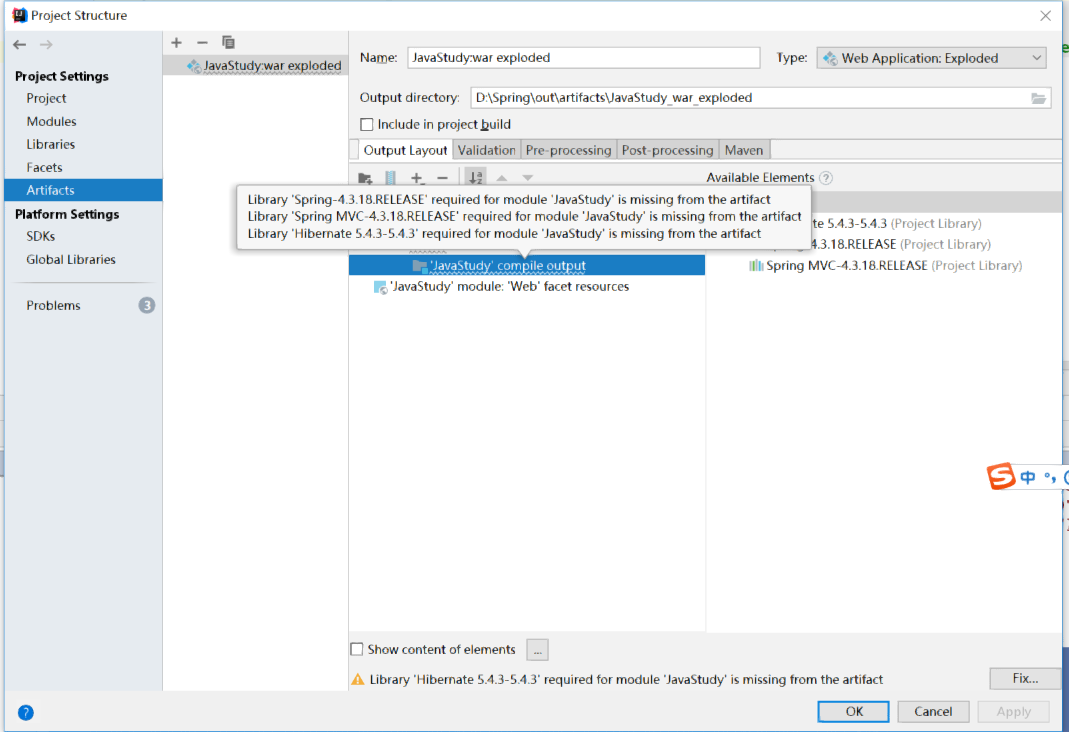Open the Post-processing tab
Viewport: 1069px width, 732px height.
[x=667, y=150]
